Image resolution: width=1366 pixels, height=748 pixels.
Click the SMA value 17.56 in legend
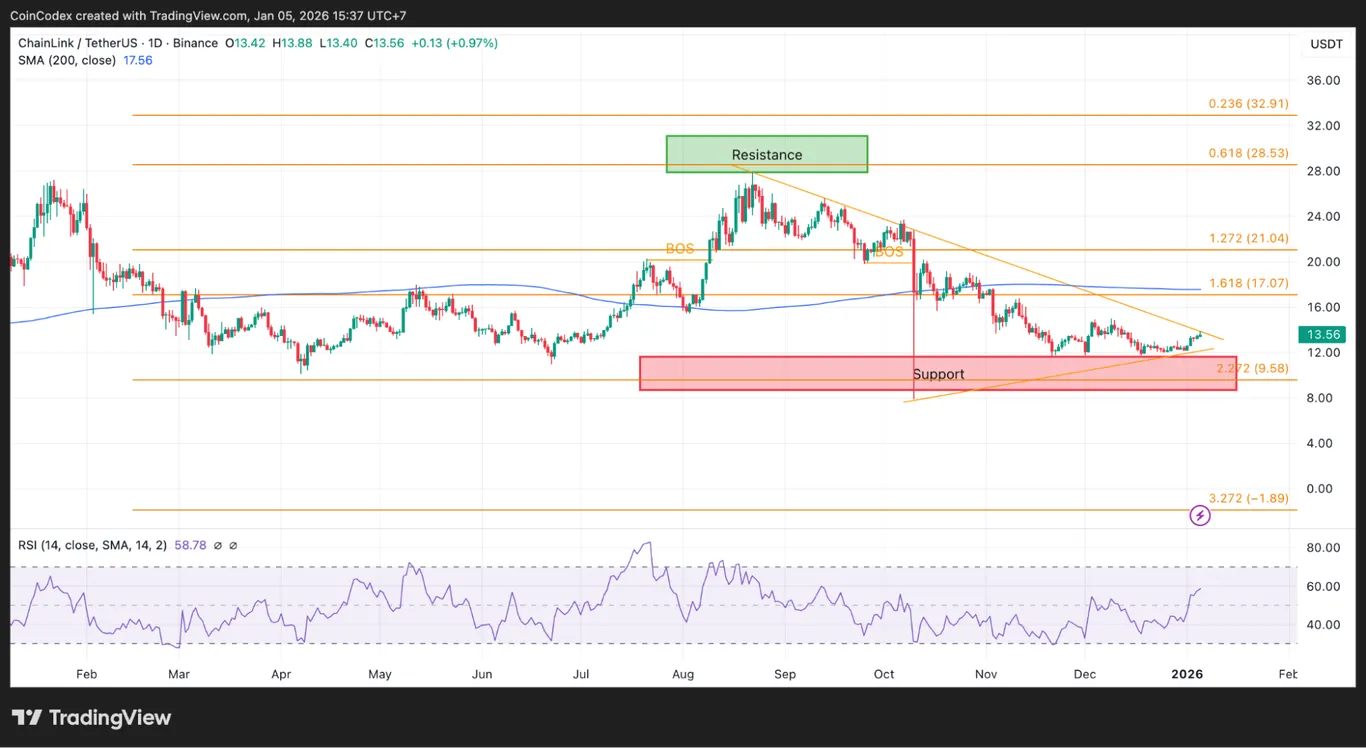pyautogui.click(x=136, y=60)
